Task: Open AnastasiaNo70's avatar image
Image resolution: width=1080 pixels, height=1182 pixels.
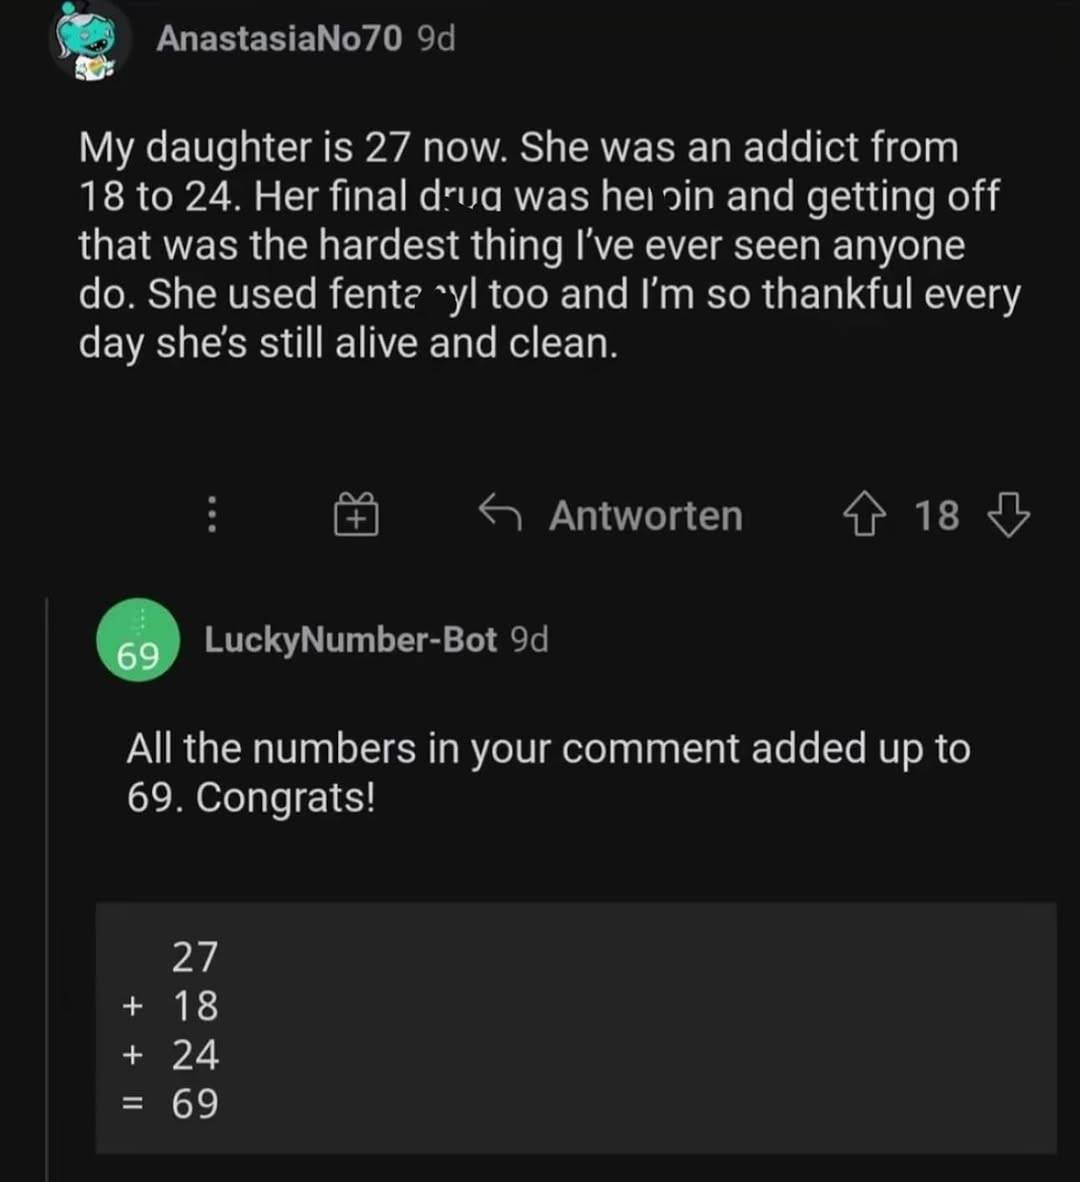Action: tap(89, 40)
